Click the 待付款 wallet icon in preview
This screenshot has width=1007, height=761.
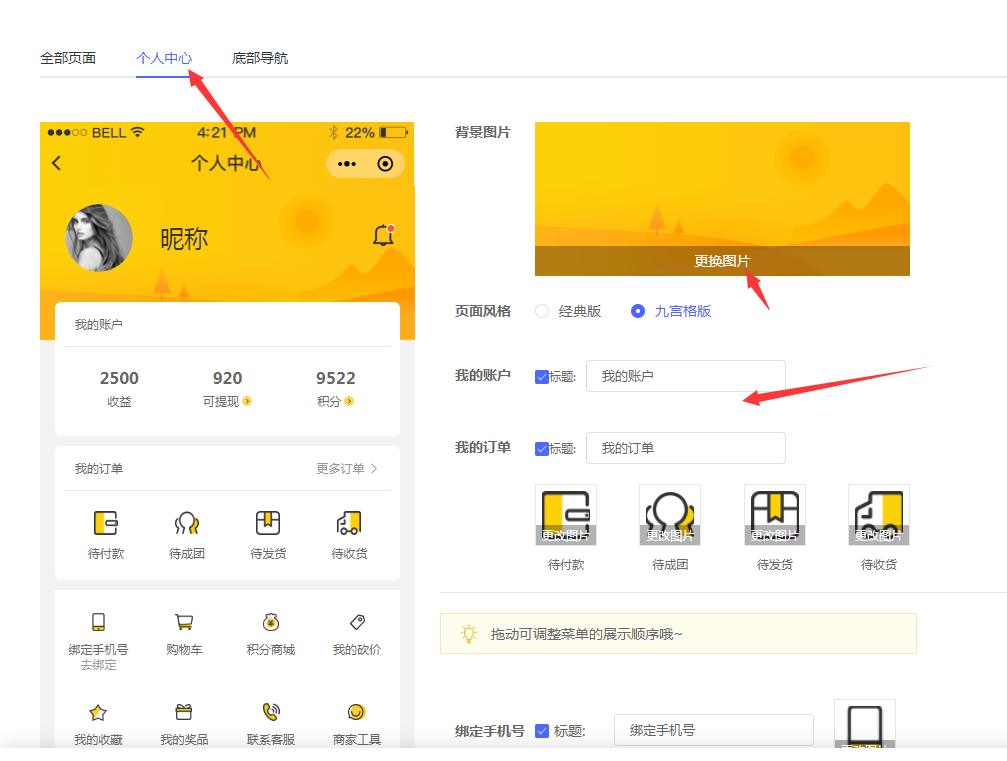point(105,523)
